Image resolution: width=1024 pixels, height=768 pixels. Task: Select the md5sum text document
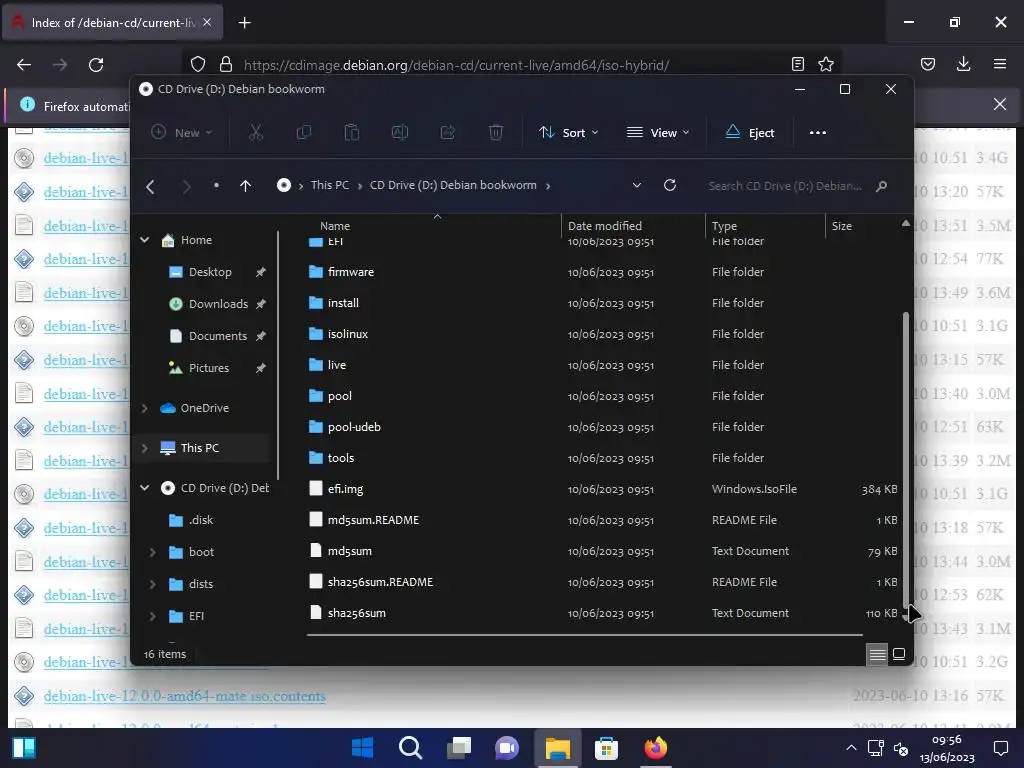(349, 551)
